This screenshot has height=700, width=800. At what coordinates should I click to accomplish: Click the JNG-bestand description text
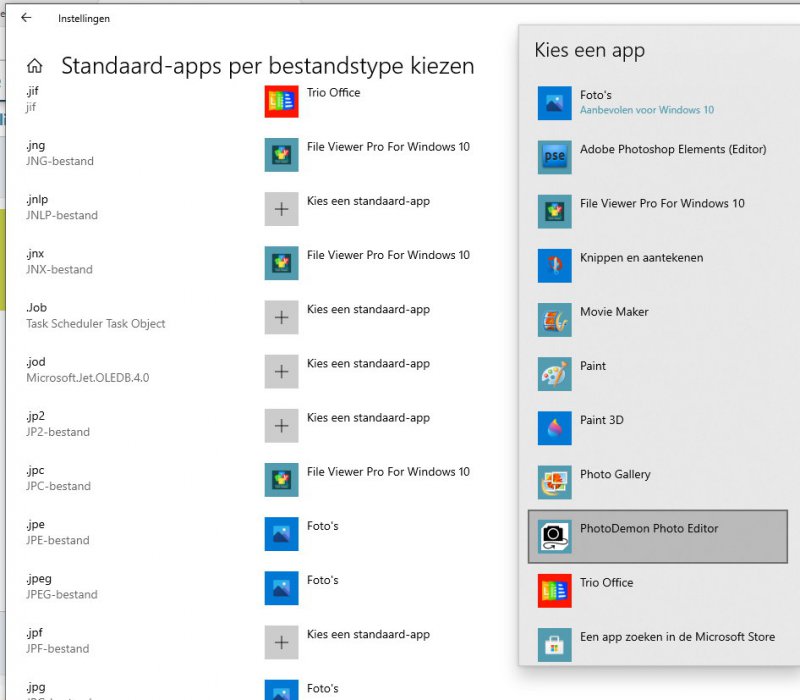point(60,161)
